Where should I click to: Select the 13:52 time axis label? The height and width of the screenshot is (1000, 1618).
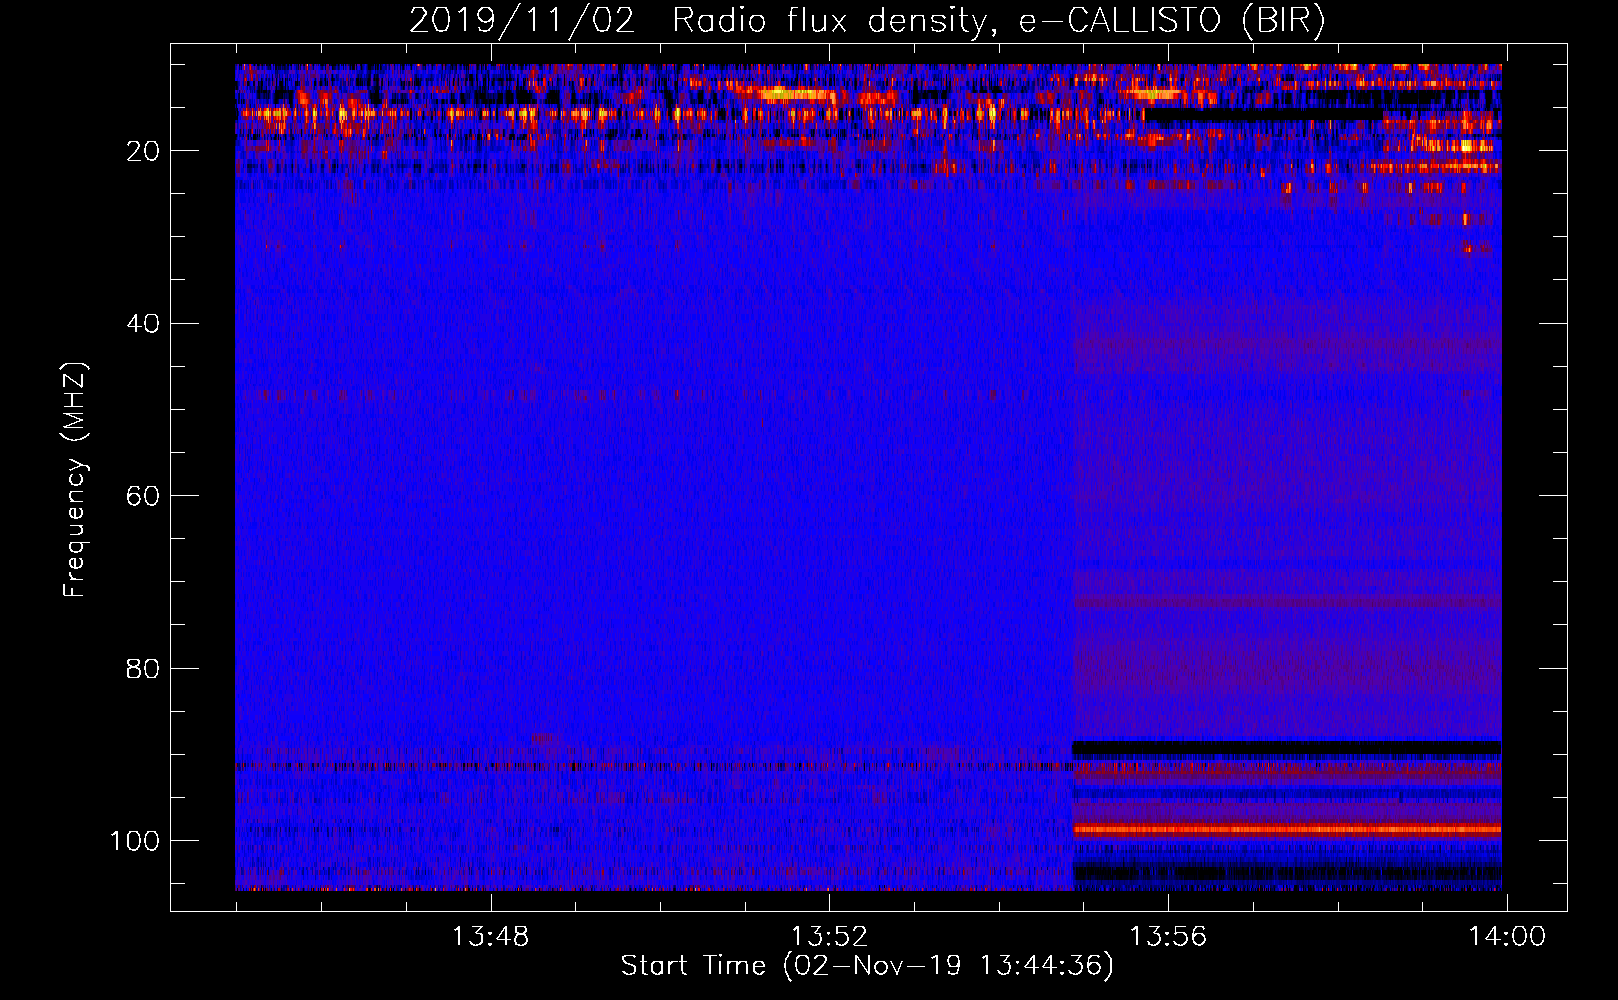click(829, 937)
